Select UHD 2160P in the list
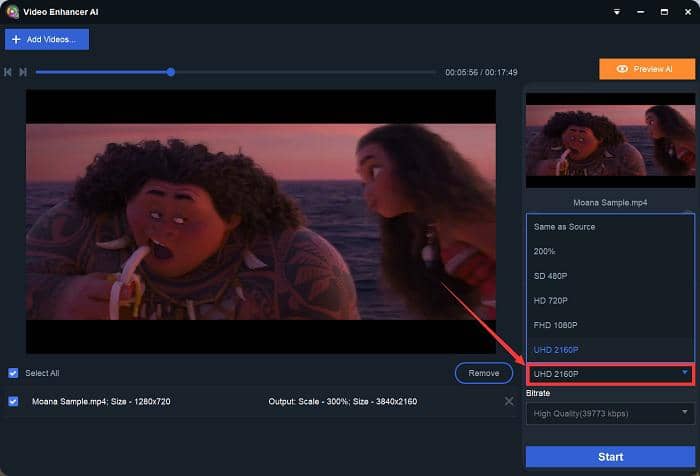The image size is (700, 476). click(610, 350)
